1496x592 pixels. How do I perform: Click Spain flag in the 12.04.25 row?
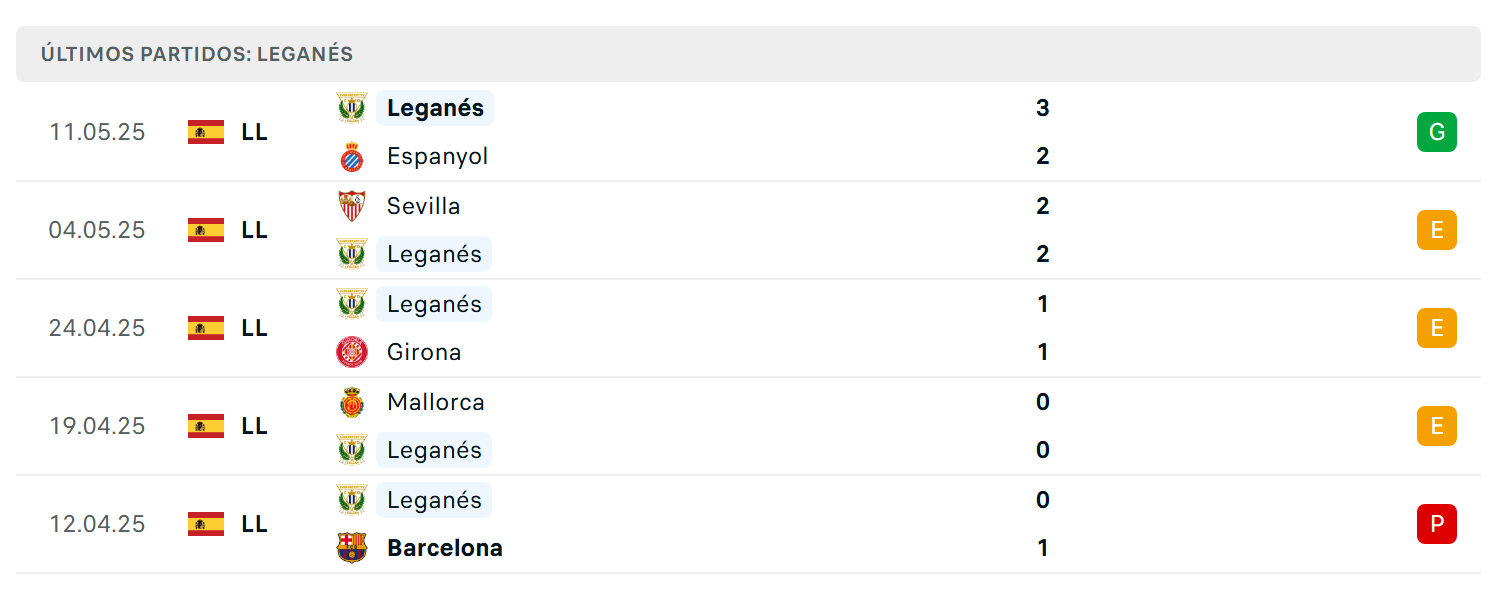[x=206, y=524]
